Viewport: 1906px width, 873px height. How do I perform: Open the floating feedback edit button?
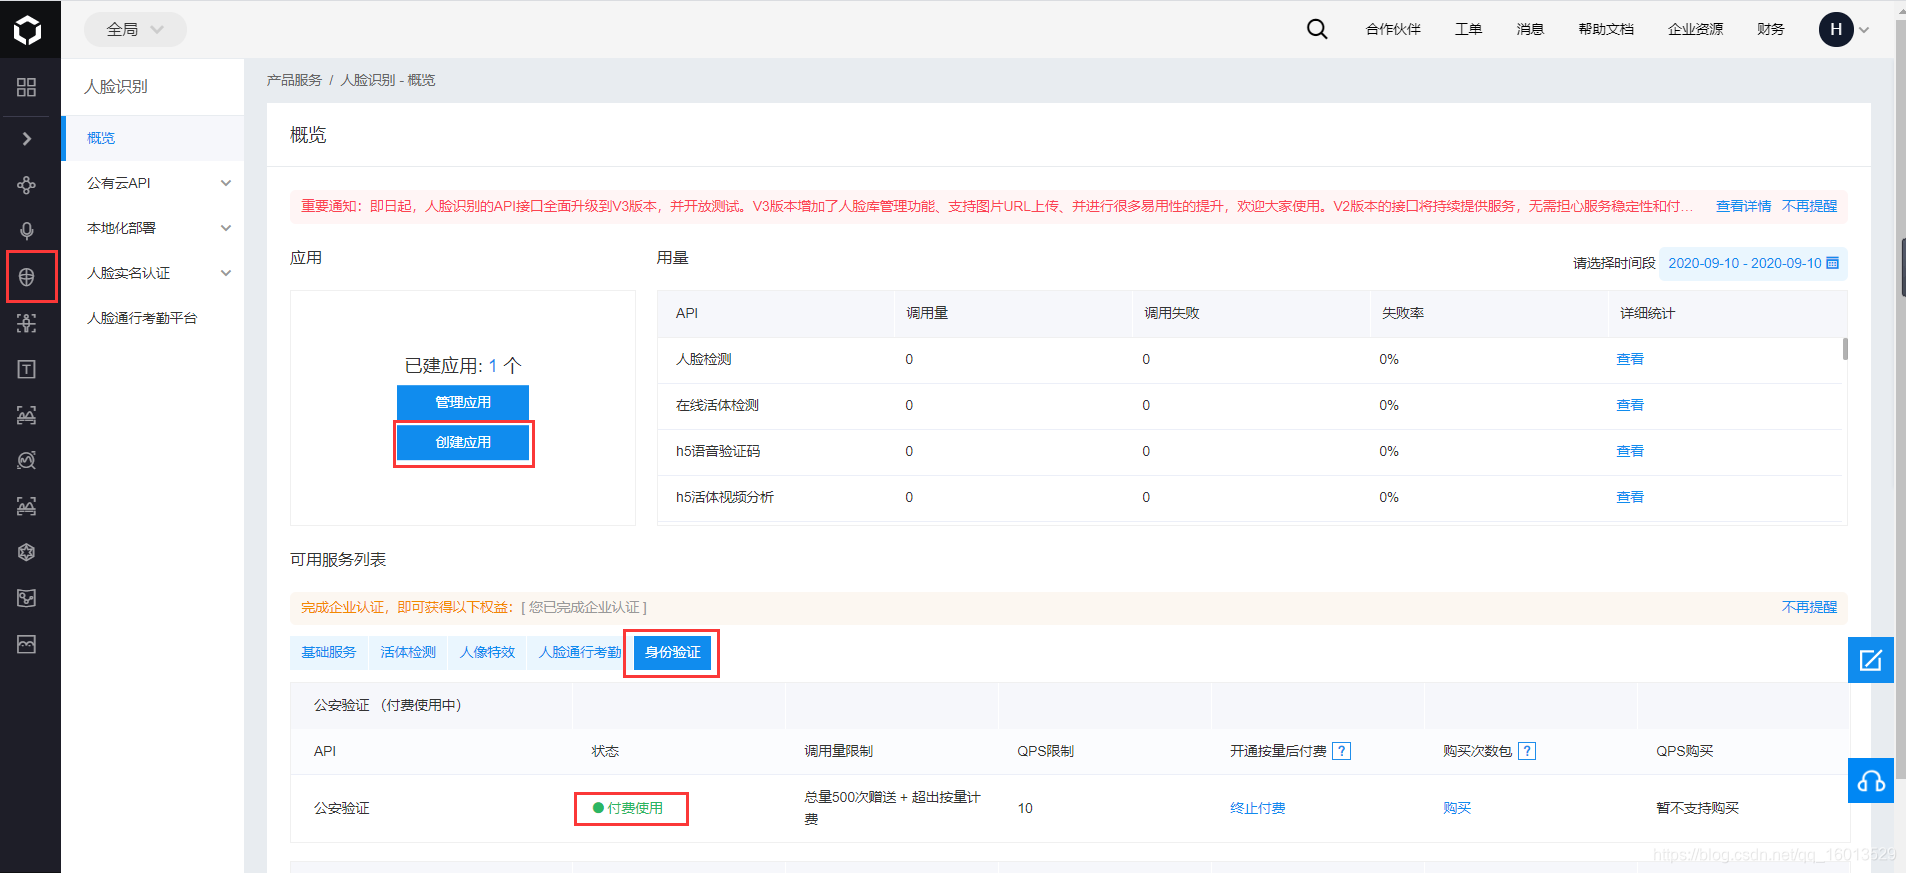point(1870,660)
